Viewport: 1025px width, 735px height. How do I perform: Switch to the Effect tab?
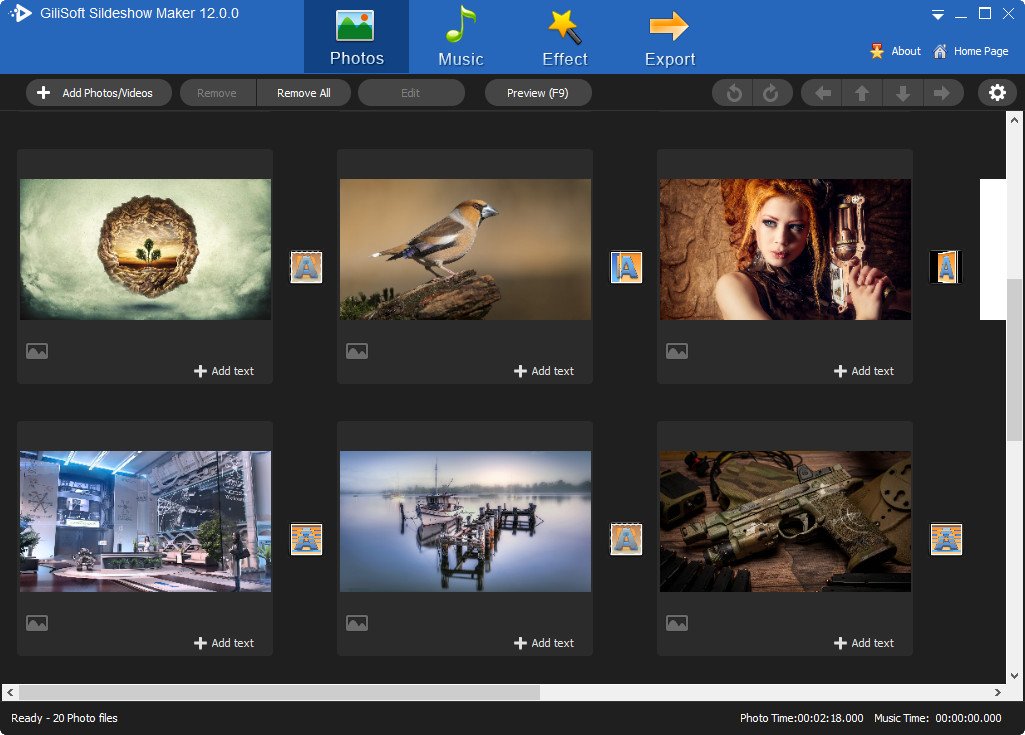pyautogui.click(x=565, y=37)
